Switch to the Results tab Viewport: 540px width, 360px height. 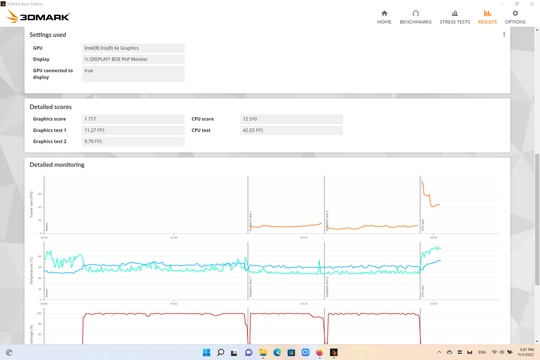[487, 17]
